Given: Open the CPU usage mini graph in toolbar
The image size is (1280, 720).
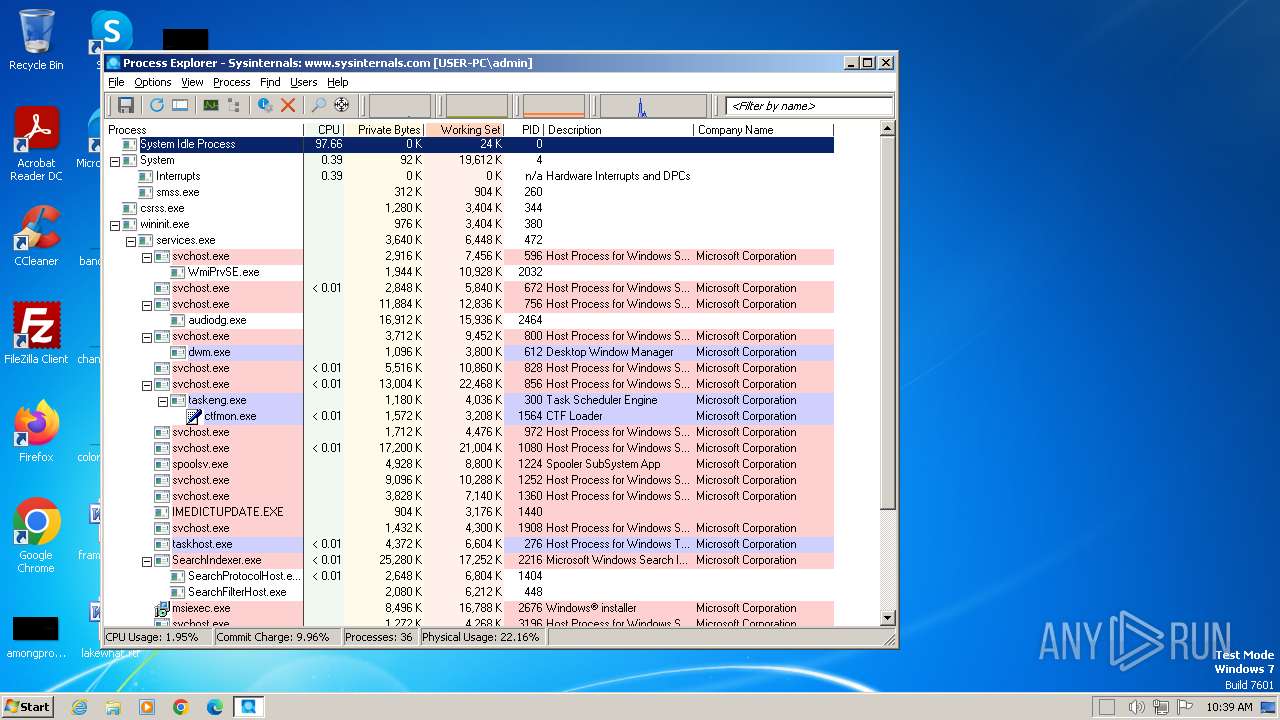Looking at the screenshot, I should point(400,106).
